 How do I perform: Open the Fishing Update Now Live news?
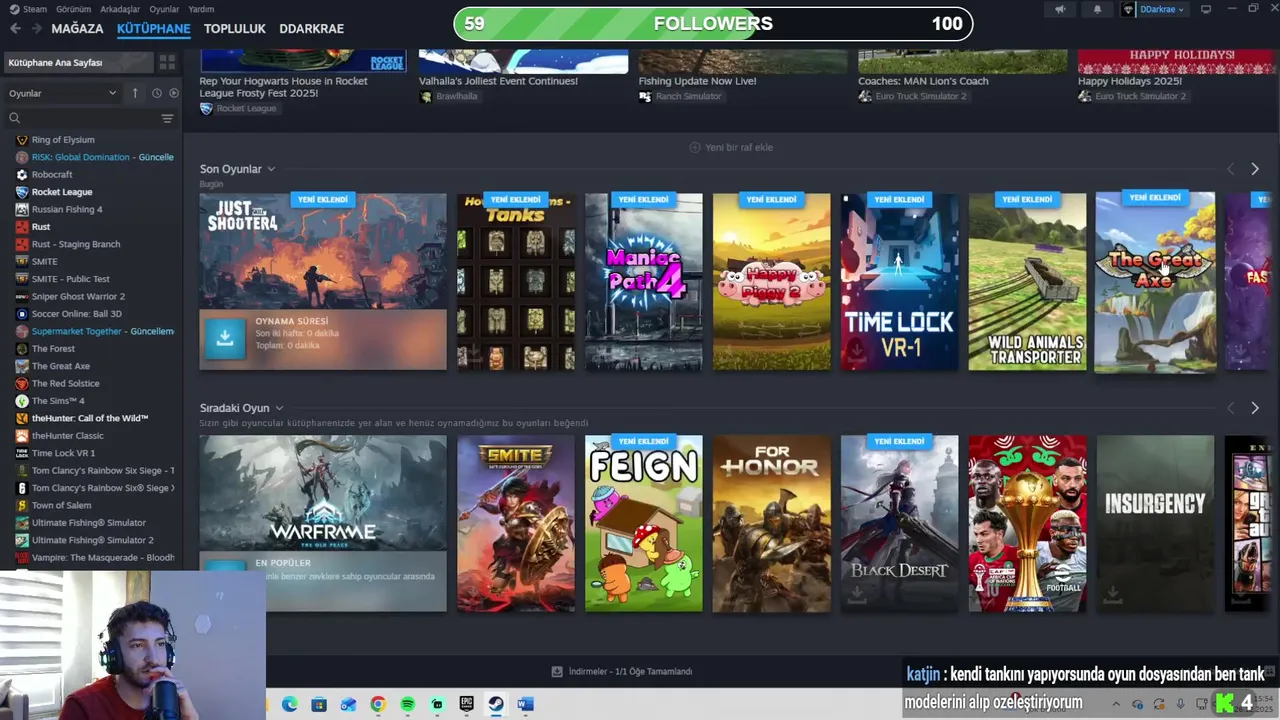point(697,81)
